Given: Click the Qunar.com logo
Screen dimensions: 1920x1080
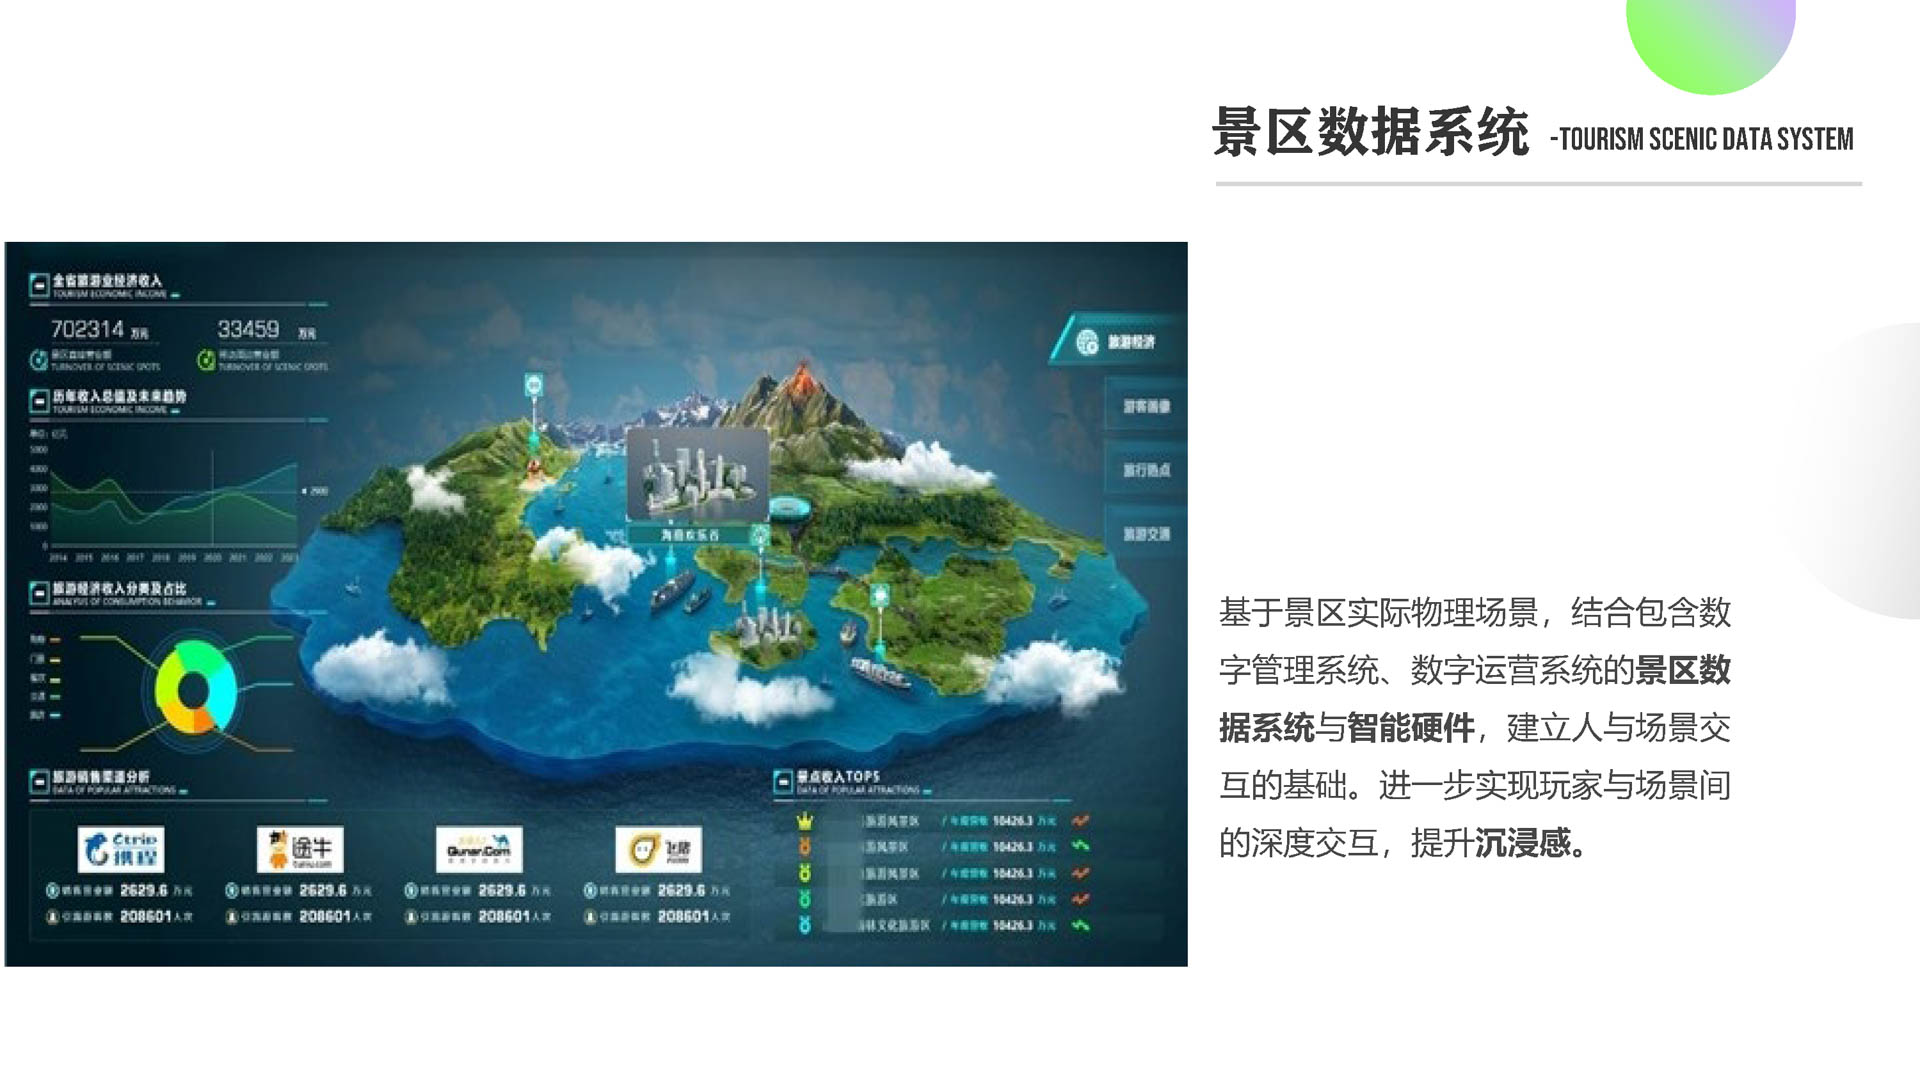Looking at the screenshot, I should click(479, 850).
